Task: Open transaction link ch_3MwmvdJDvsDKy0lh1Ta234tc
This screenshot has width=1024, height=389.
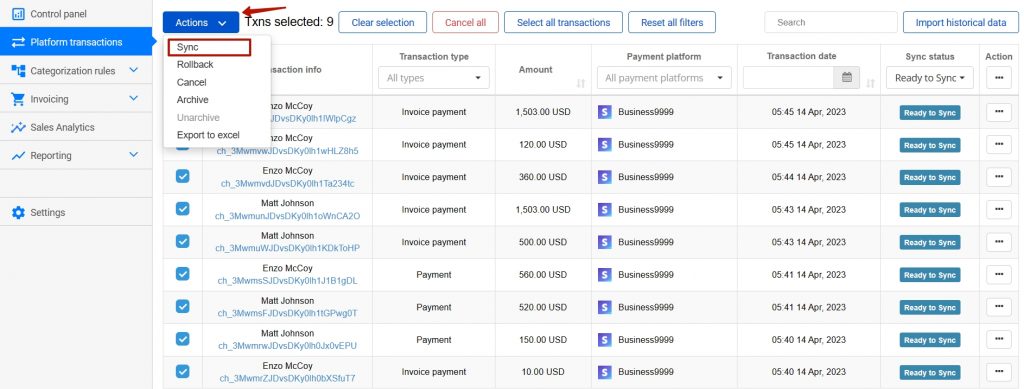Action: click(288, 184)
